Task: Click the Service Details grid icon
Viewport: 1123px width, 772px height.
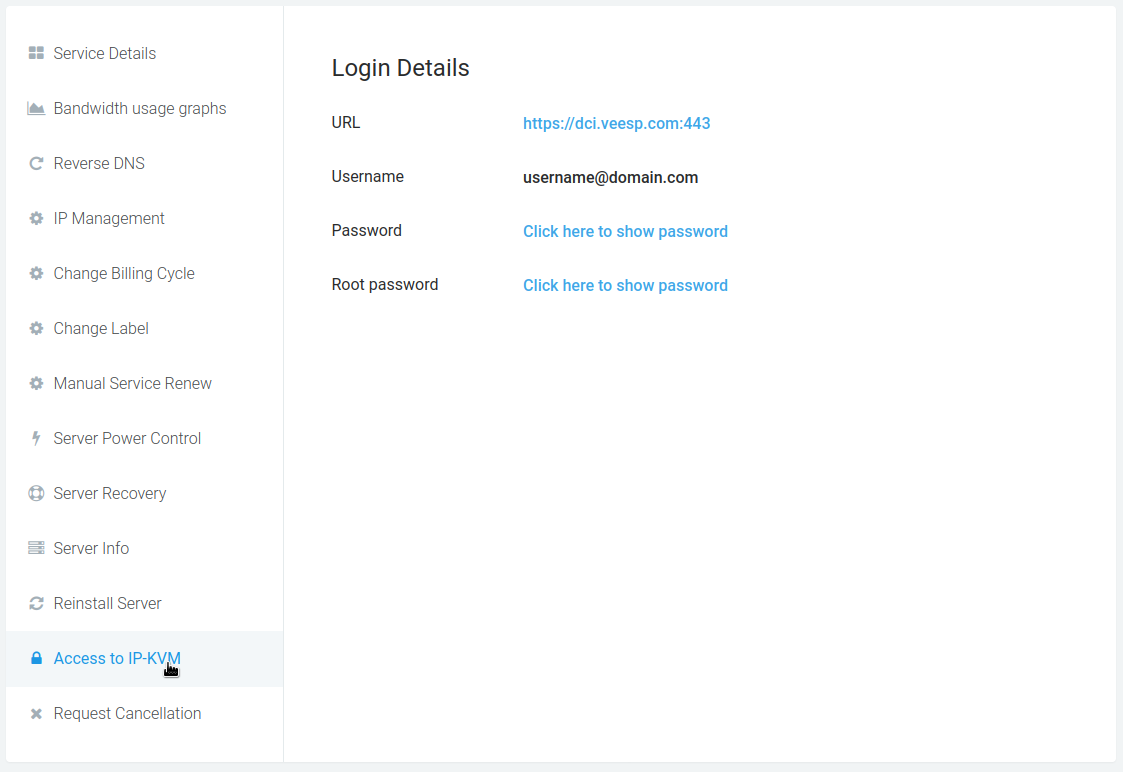Action: pyautogui.click(x=36, y=53)
